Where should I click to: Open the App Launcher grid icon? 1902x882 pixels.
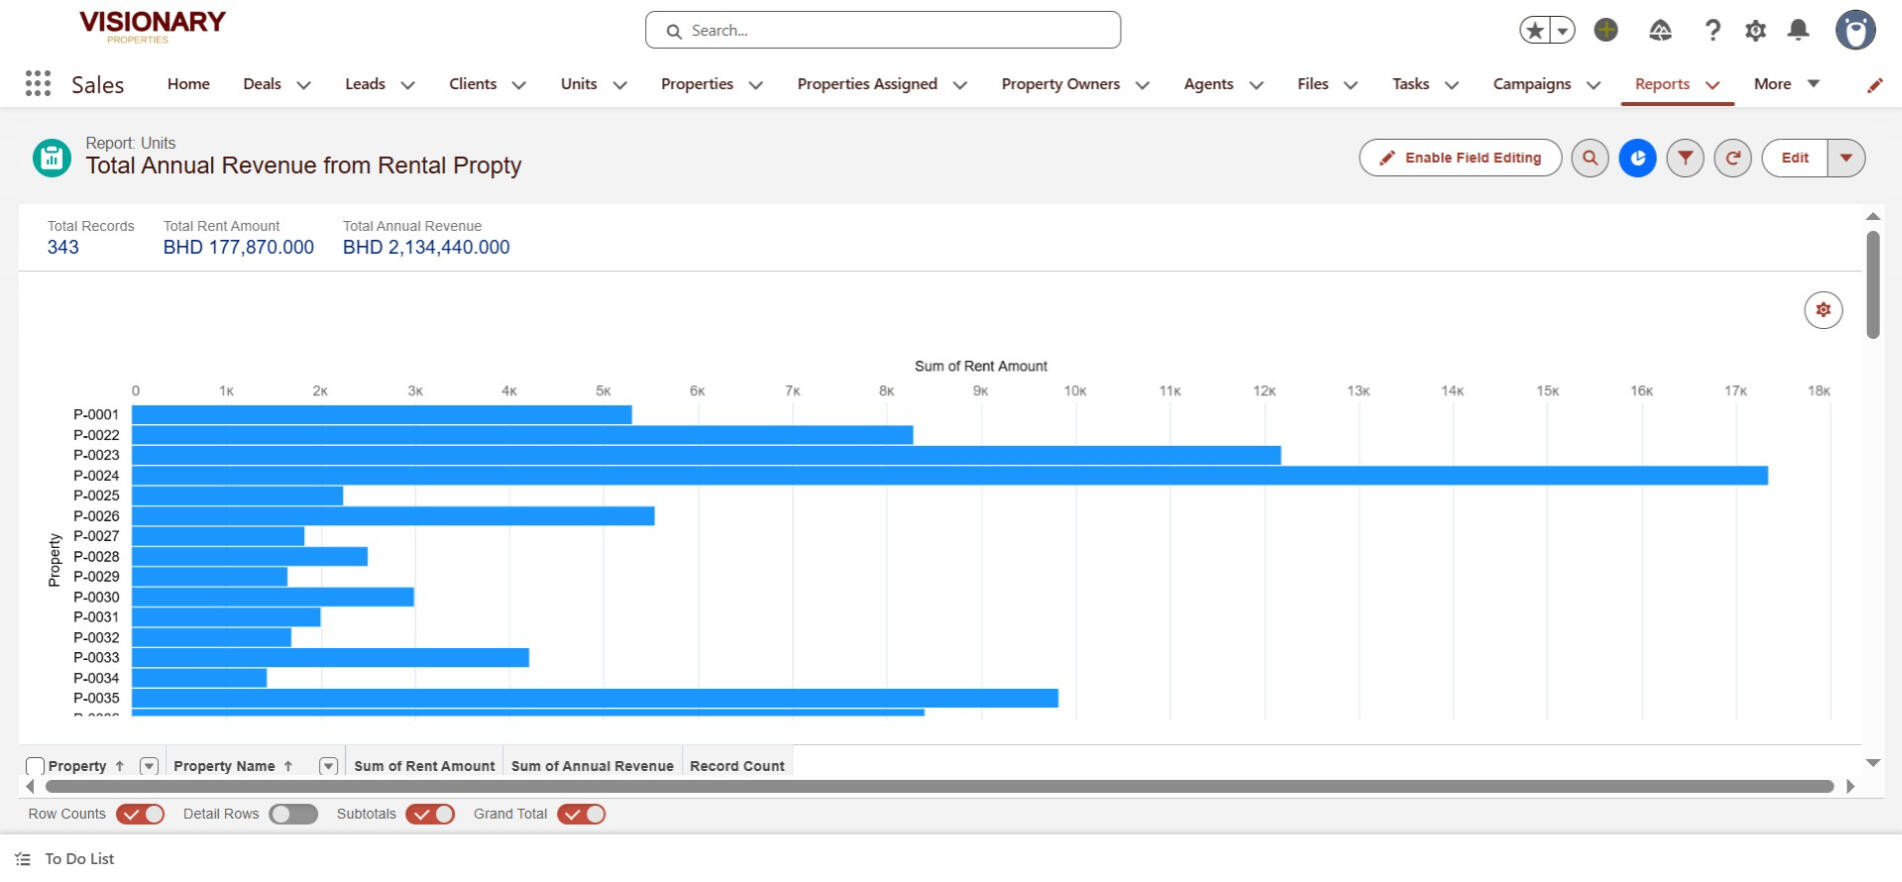(38, 84)
